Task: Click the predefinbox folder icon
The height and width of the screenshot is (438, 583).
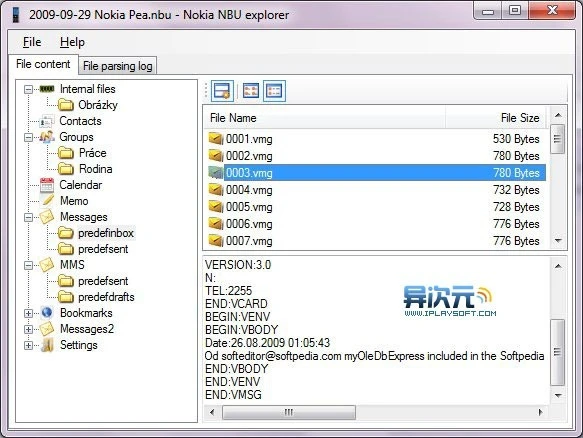Action: (x=66, y=233)
